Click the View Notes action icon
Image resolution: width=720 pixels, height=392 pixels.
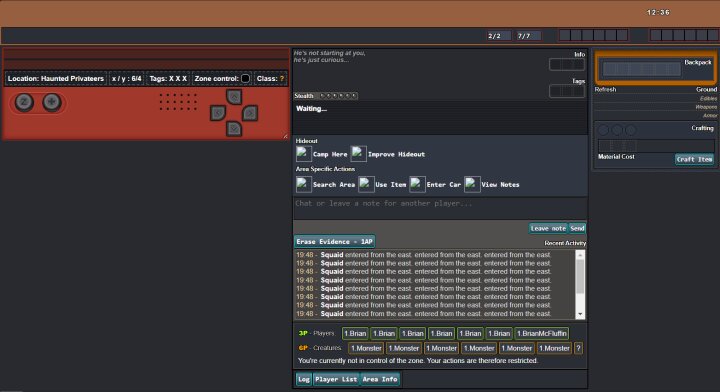coord(472,185)
